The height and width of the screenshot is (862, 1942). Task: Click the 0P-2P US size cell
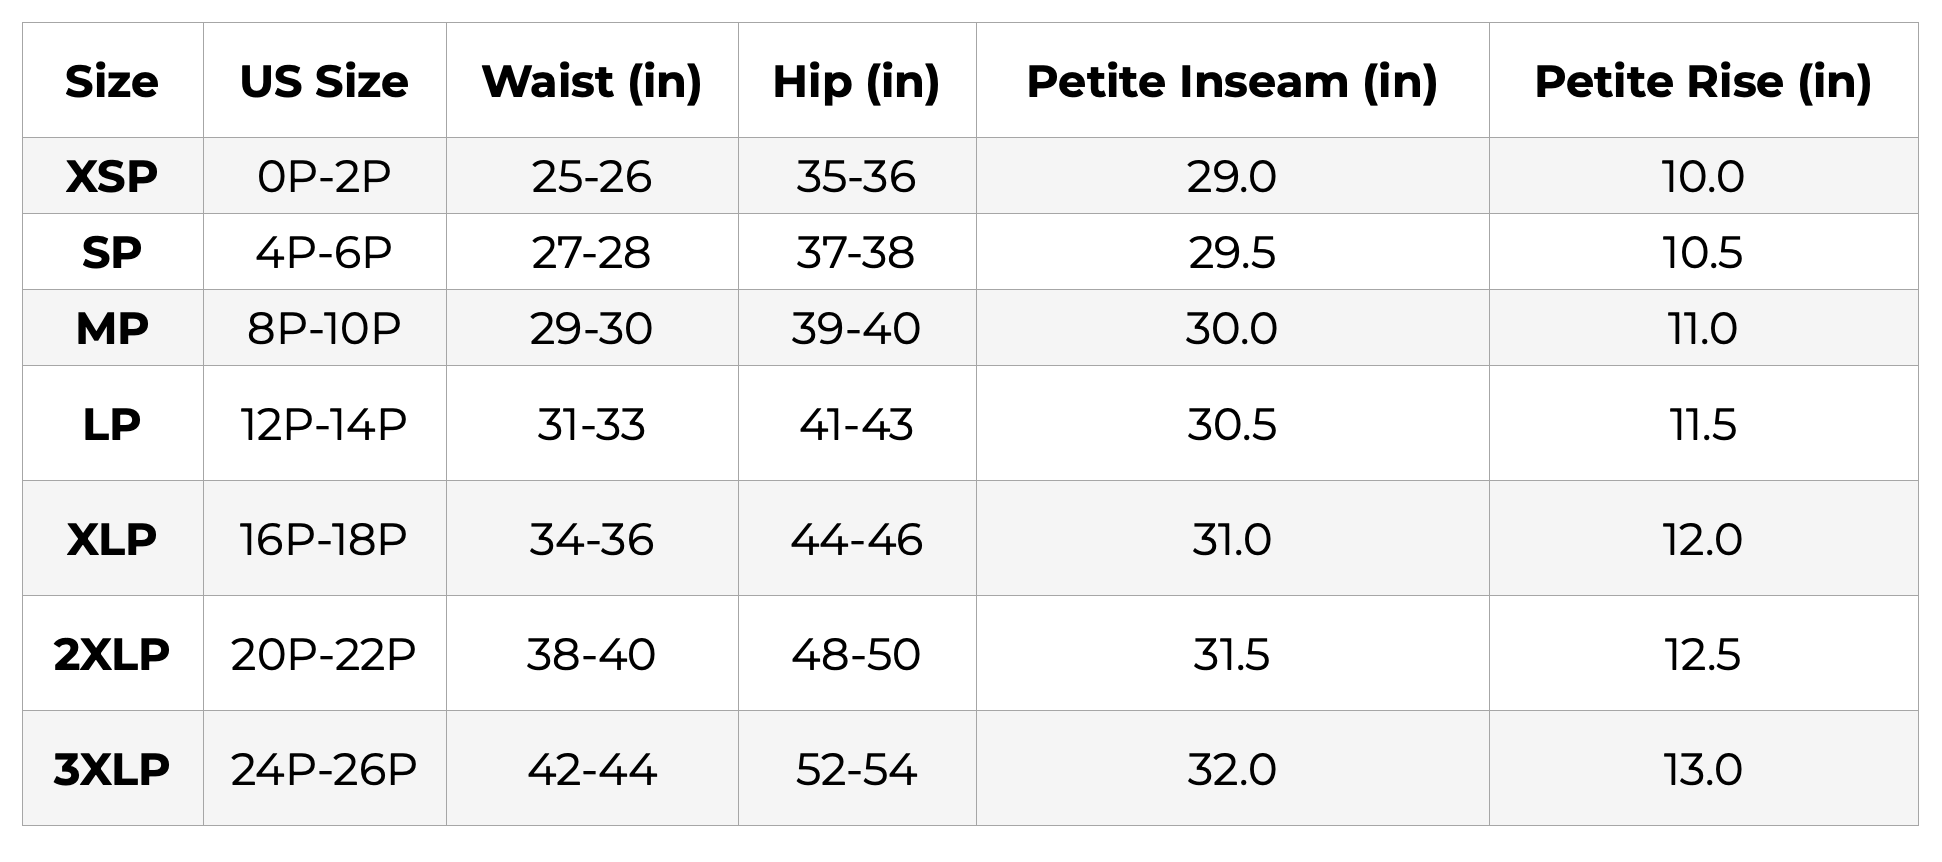click(x=324, y=176)
